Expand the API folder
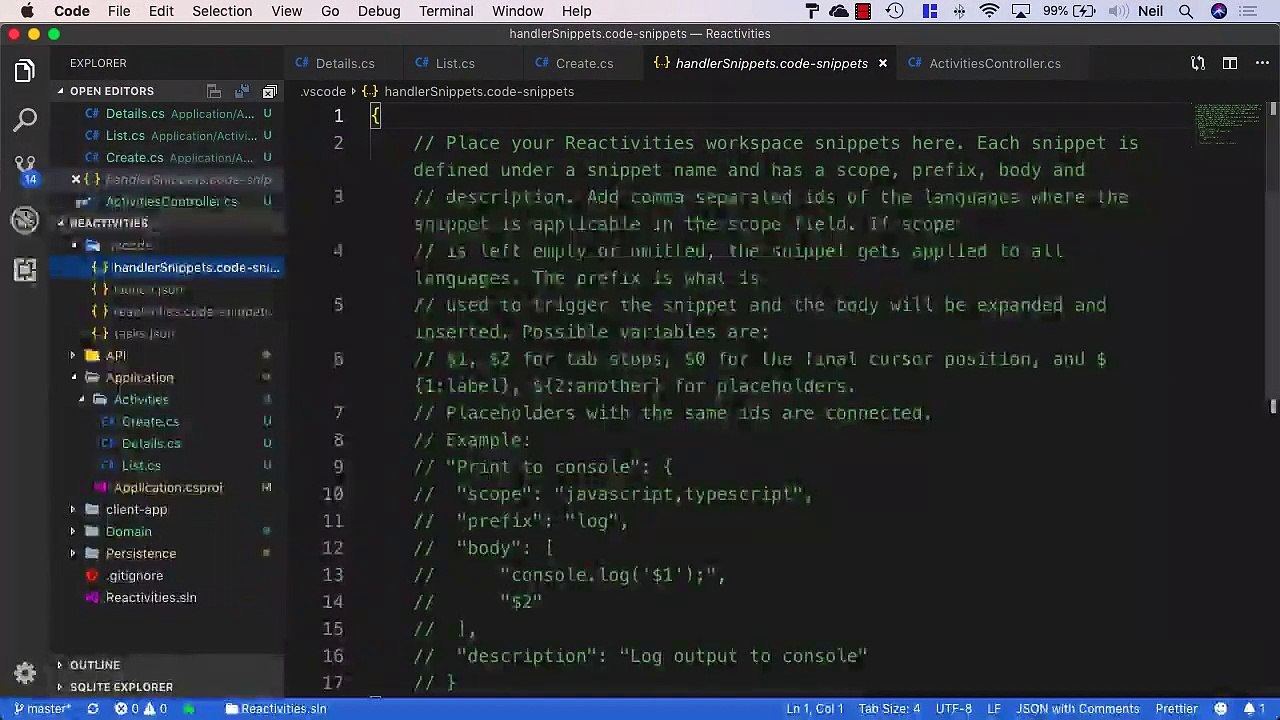Screen dimensions: 1280x720 point(116,355)
